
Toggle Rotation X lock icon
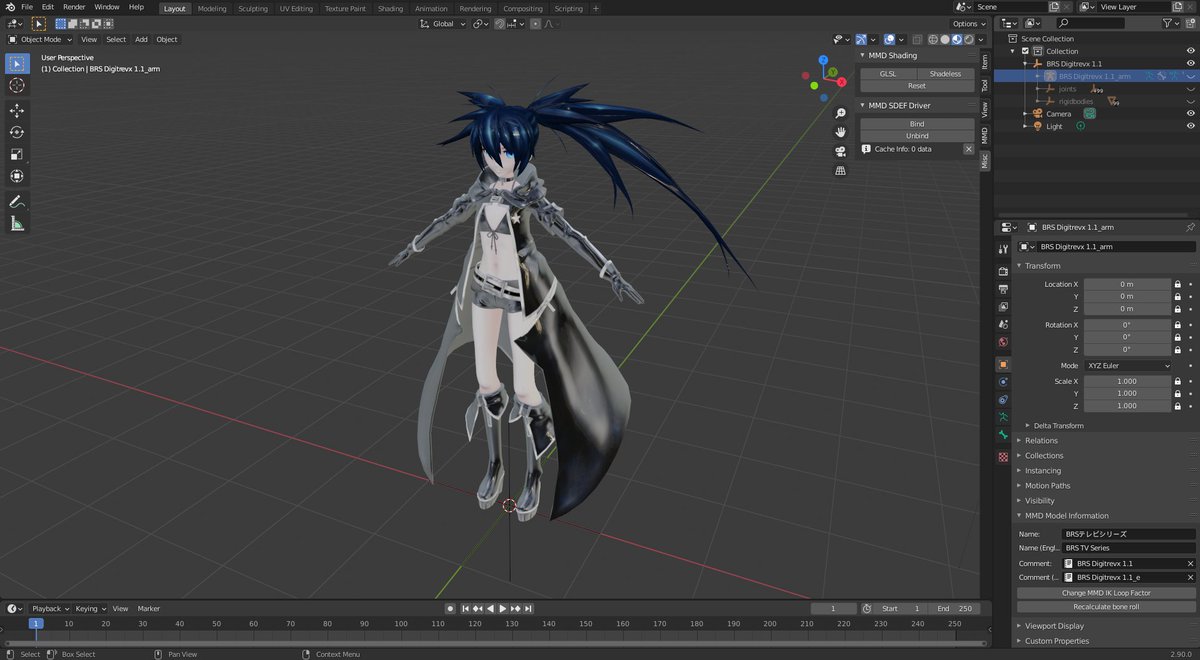tap(1178, 325)
